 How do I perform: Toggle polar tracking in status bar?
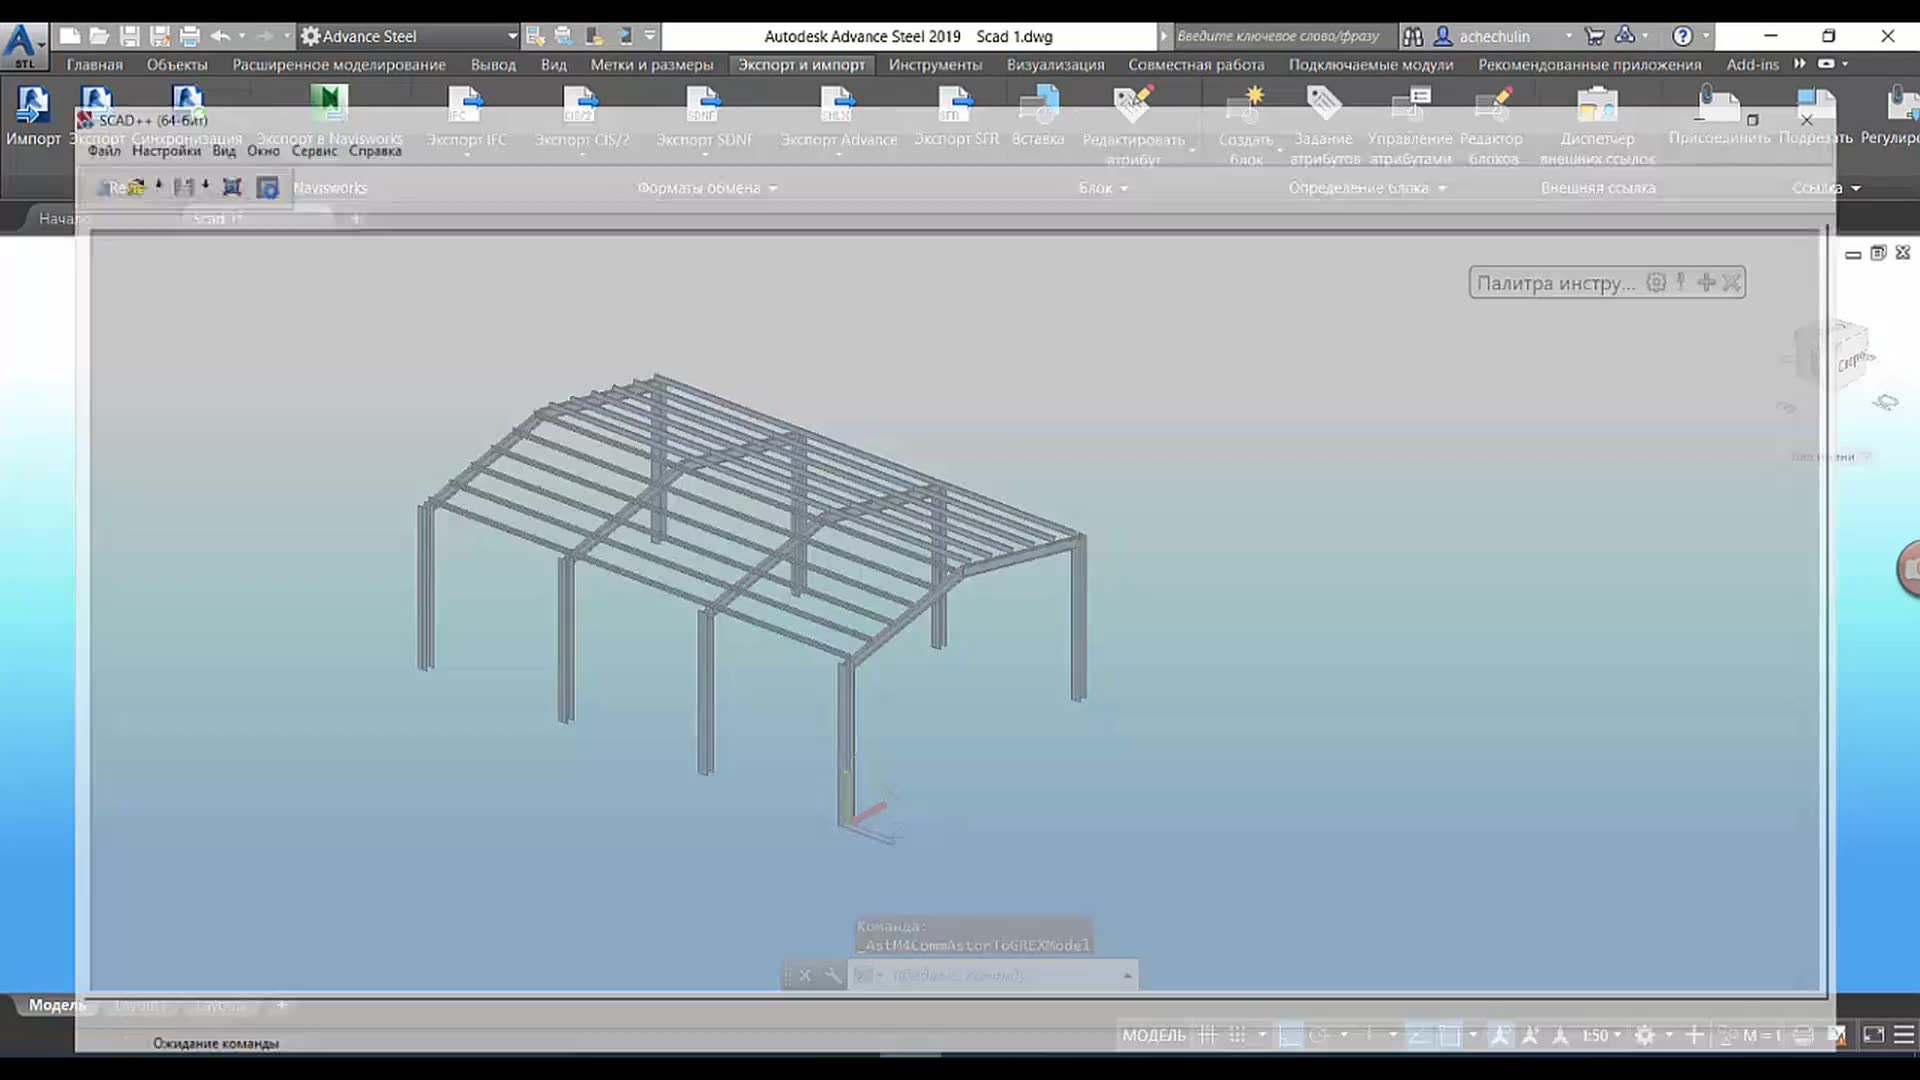[1319, 1035]
